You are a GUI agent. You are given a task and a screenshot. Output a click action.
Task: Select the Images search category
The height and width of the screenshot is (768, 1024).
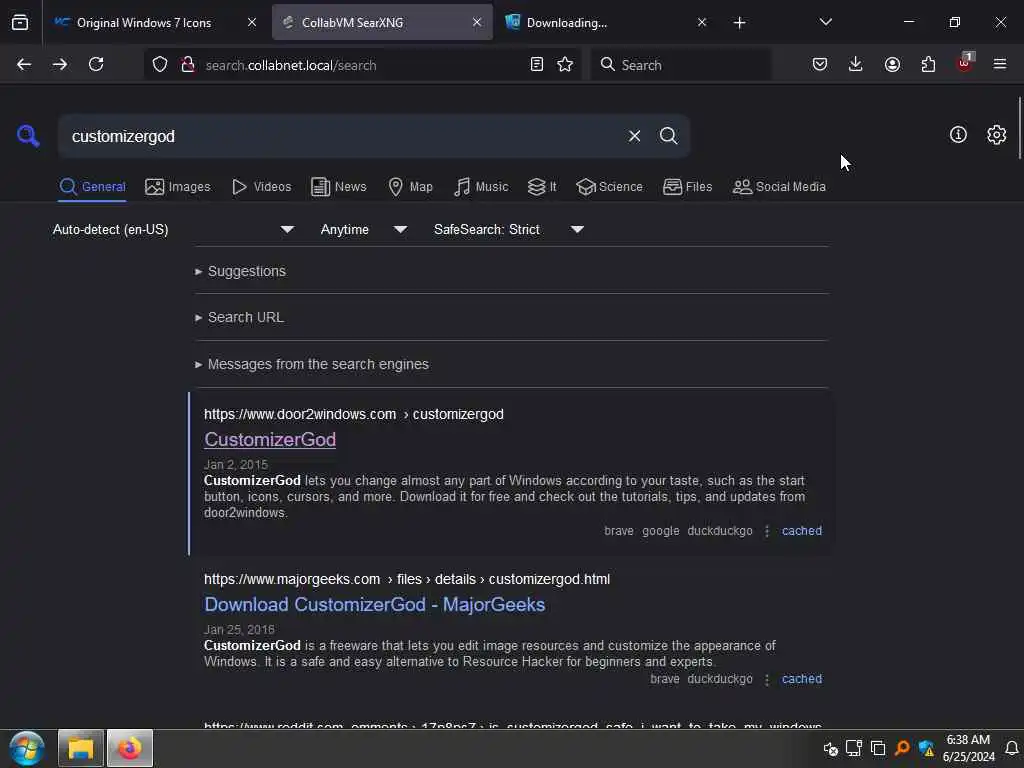tap(178, 187)
